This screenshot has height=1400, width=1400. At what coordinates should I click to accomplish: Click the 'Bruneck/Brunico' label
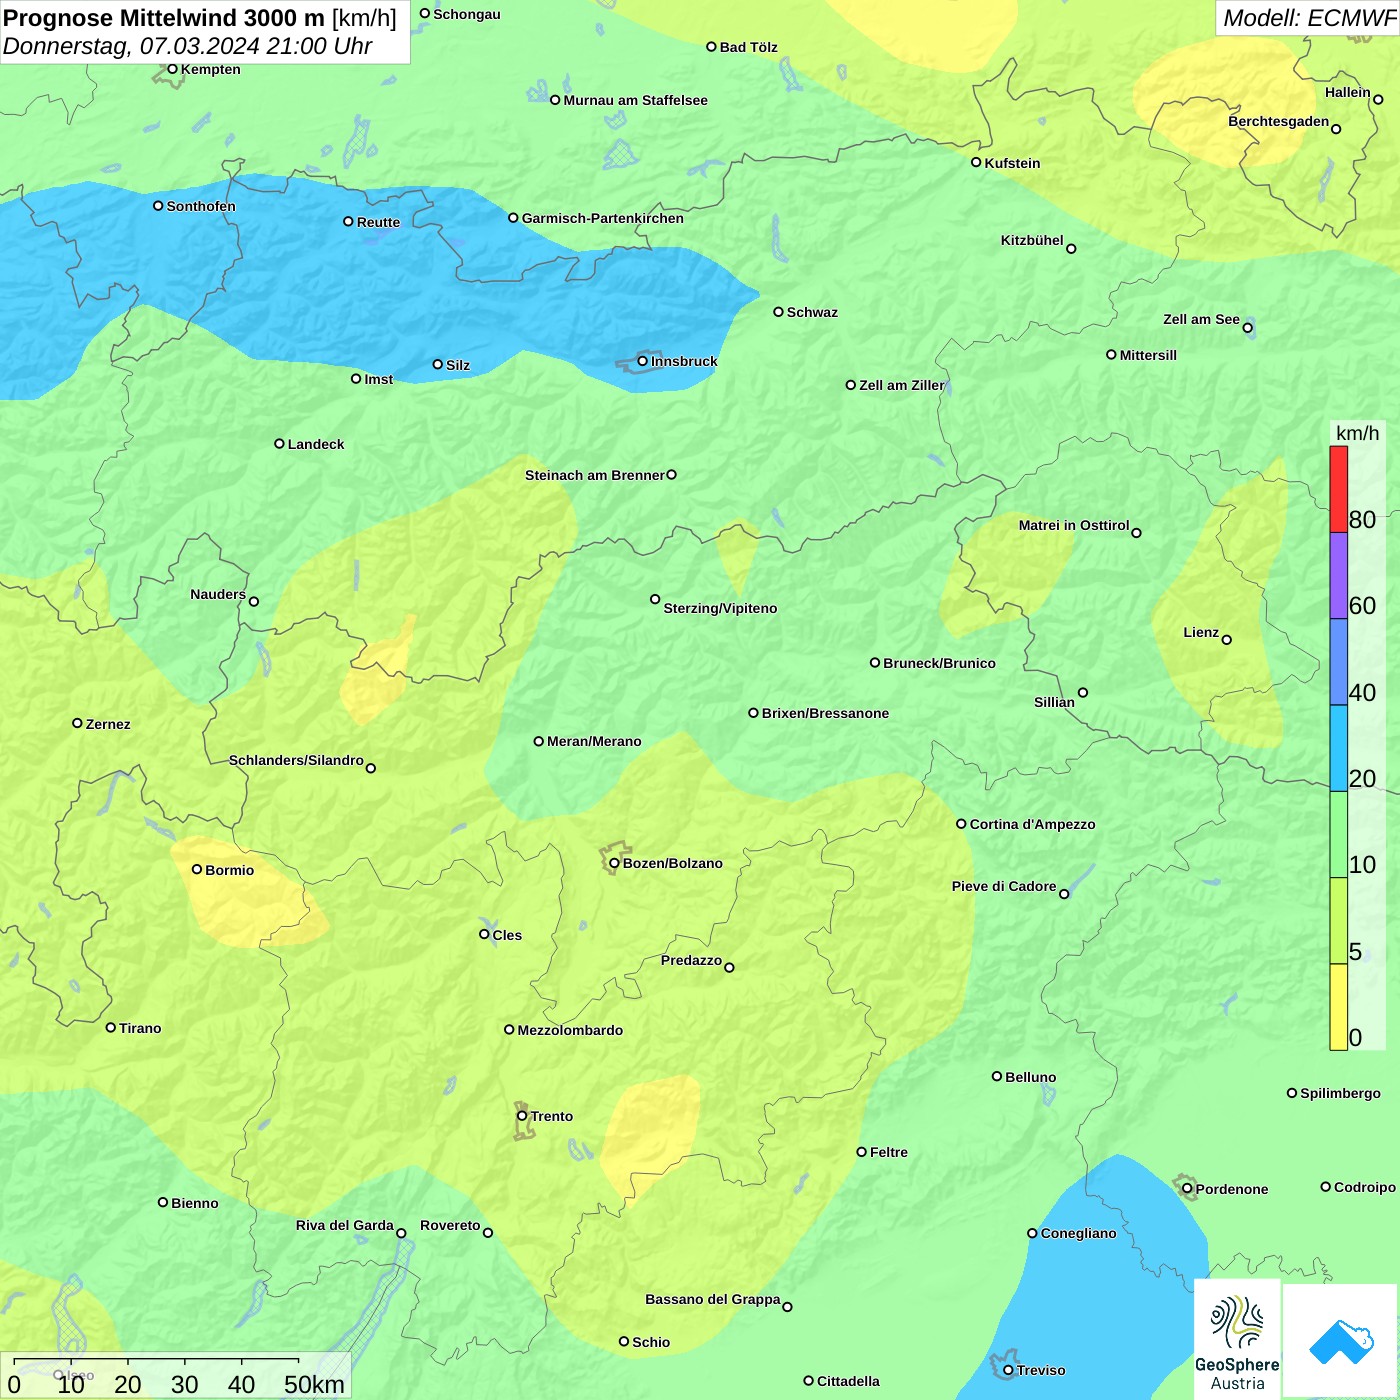(x=939, y=663)
